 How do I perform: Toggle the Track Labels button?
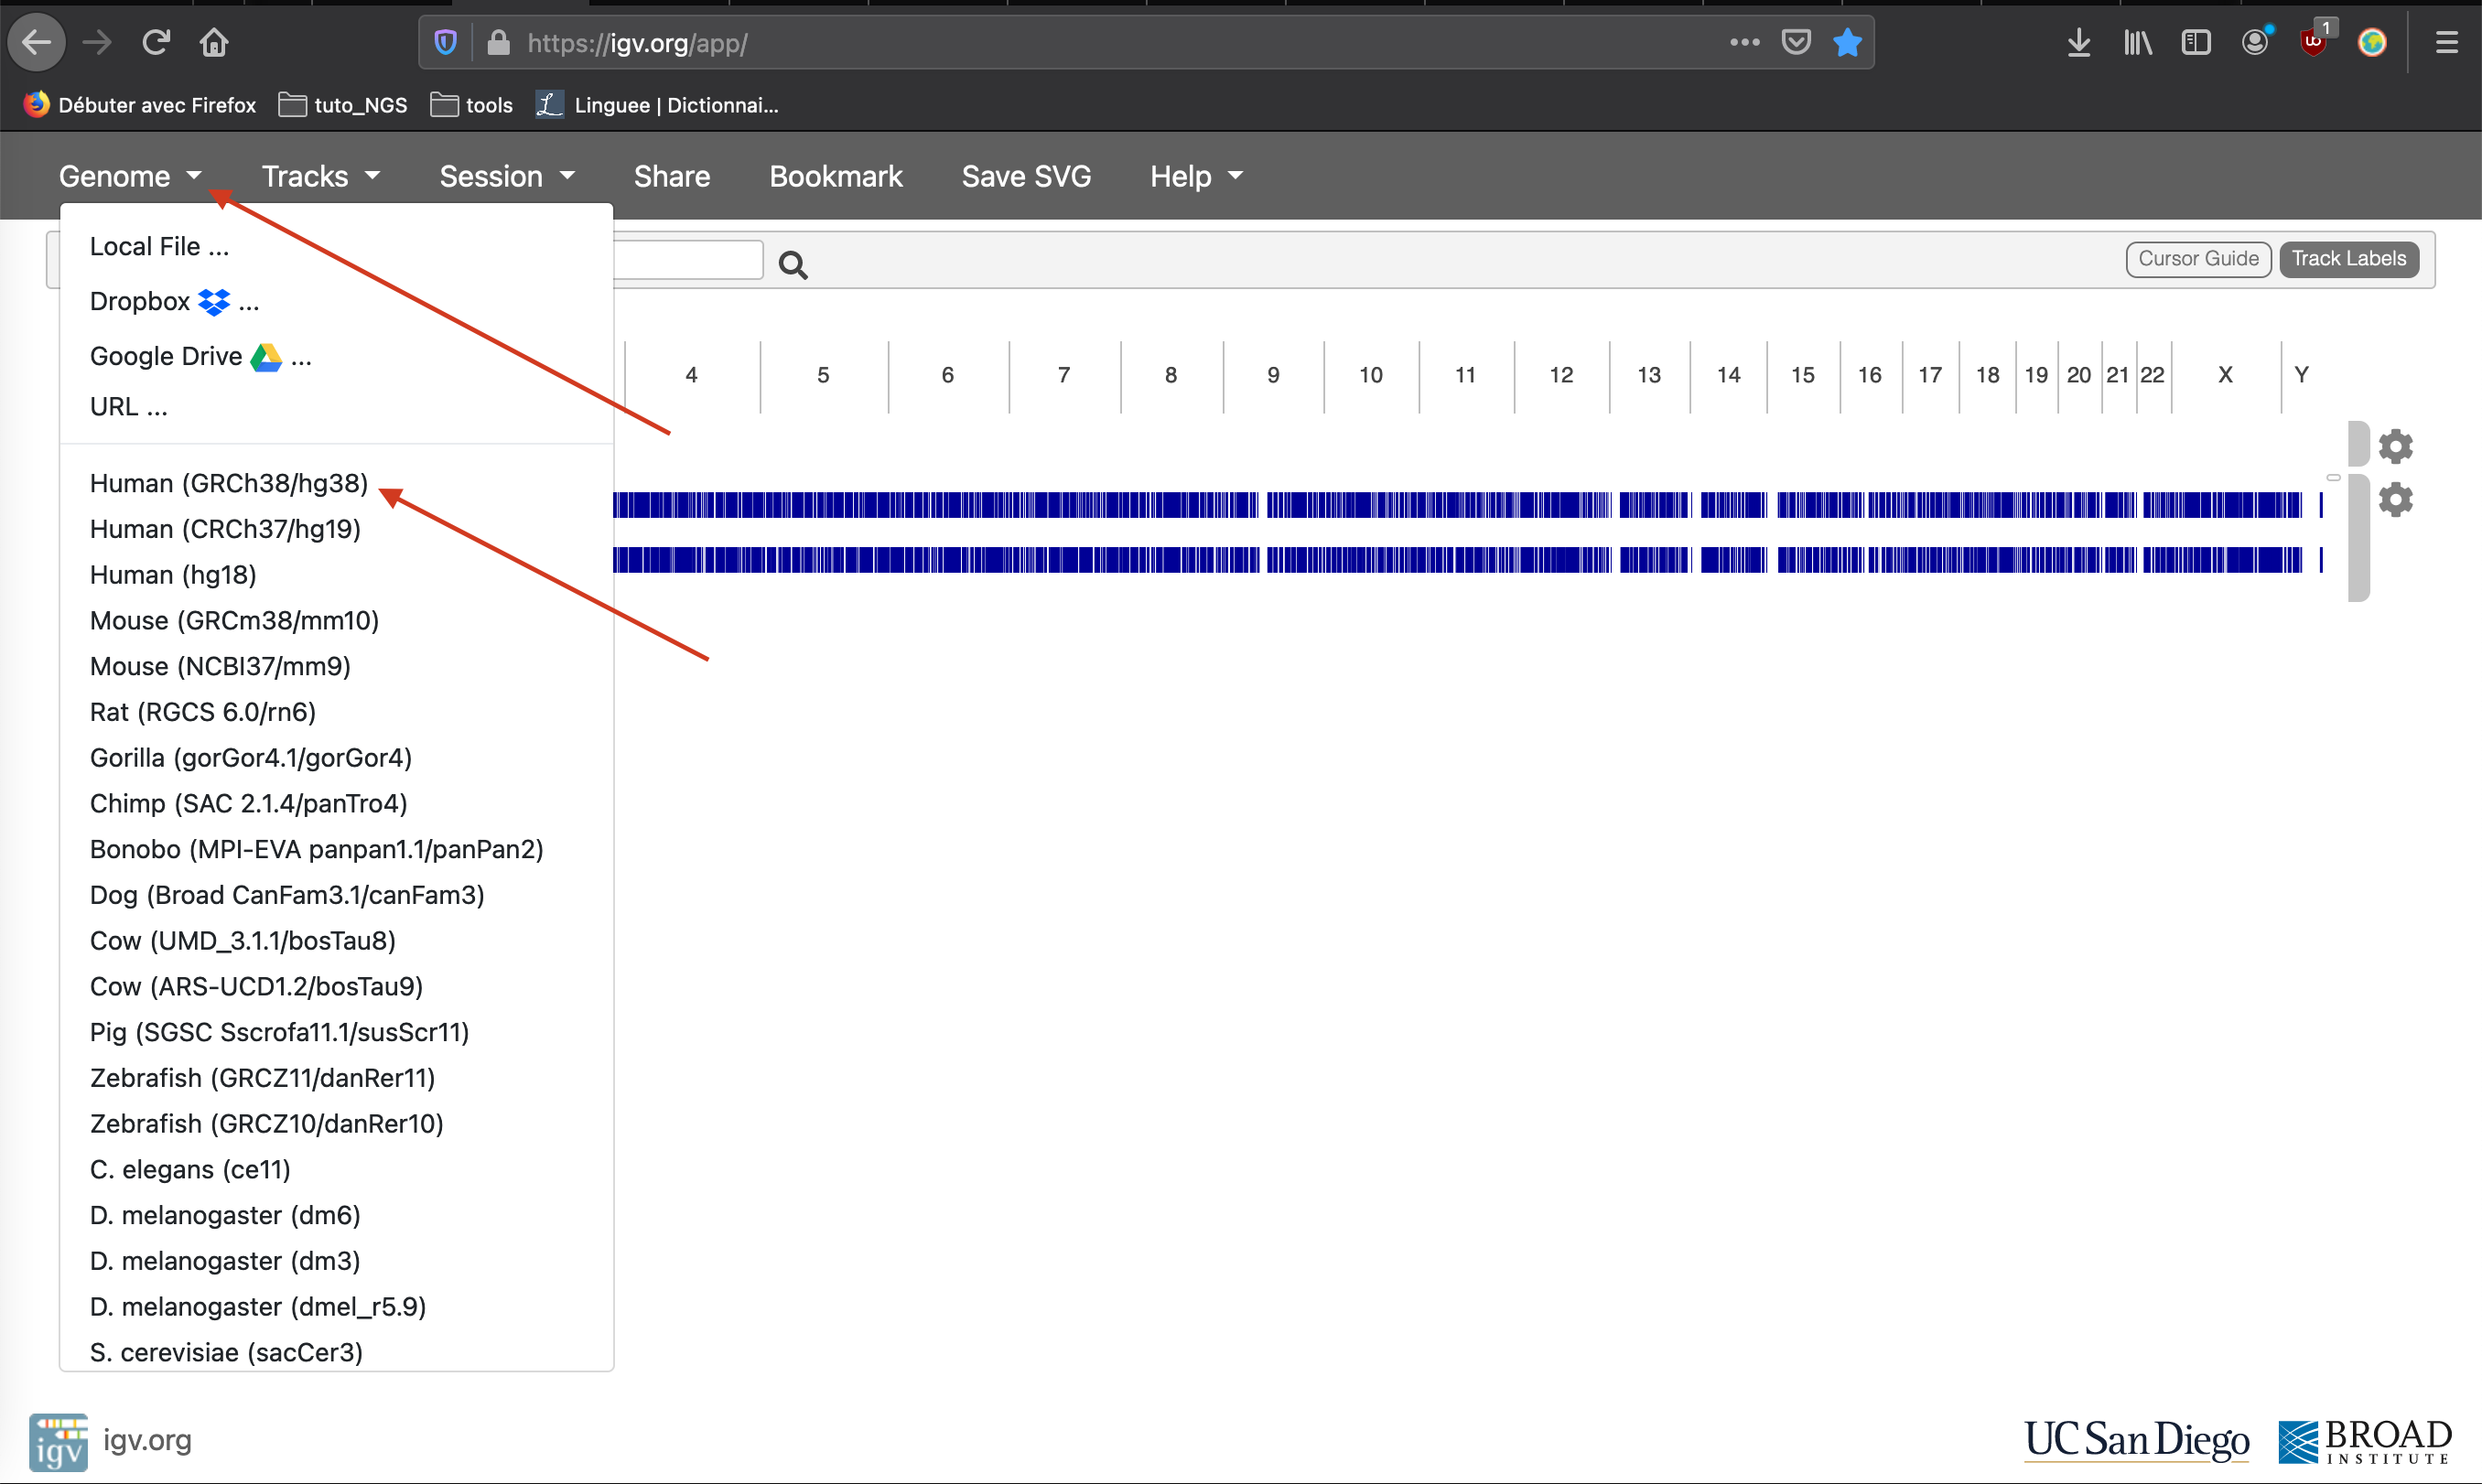2348,259
